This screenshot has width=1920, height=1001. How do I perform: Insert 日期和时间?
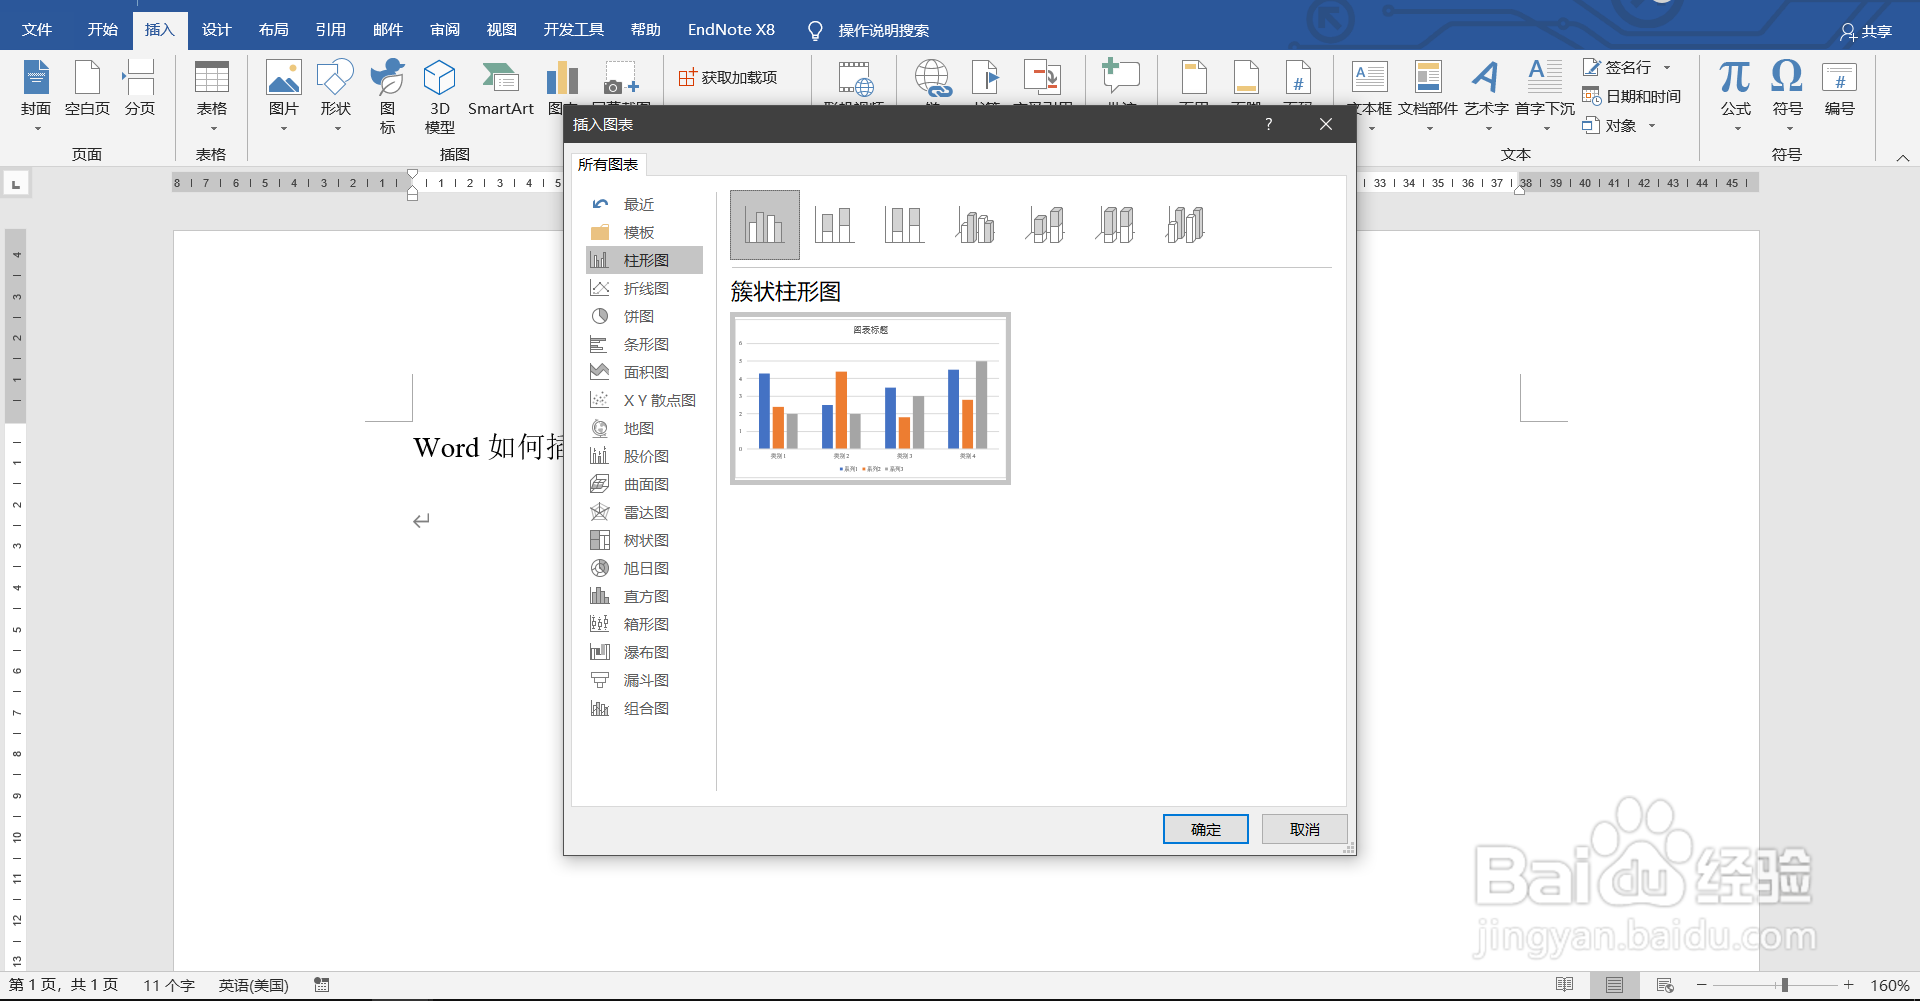(1632, 96)
